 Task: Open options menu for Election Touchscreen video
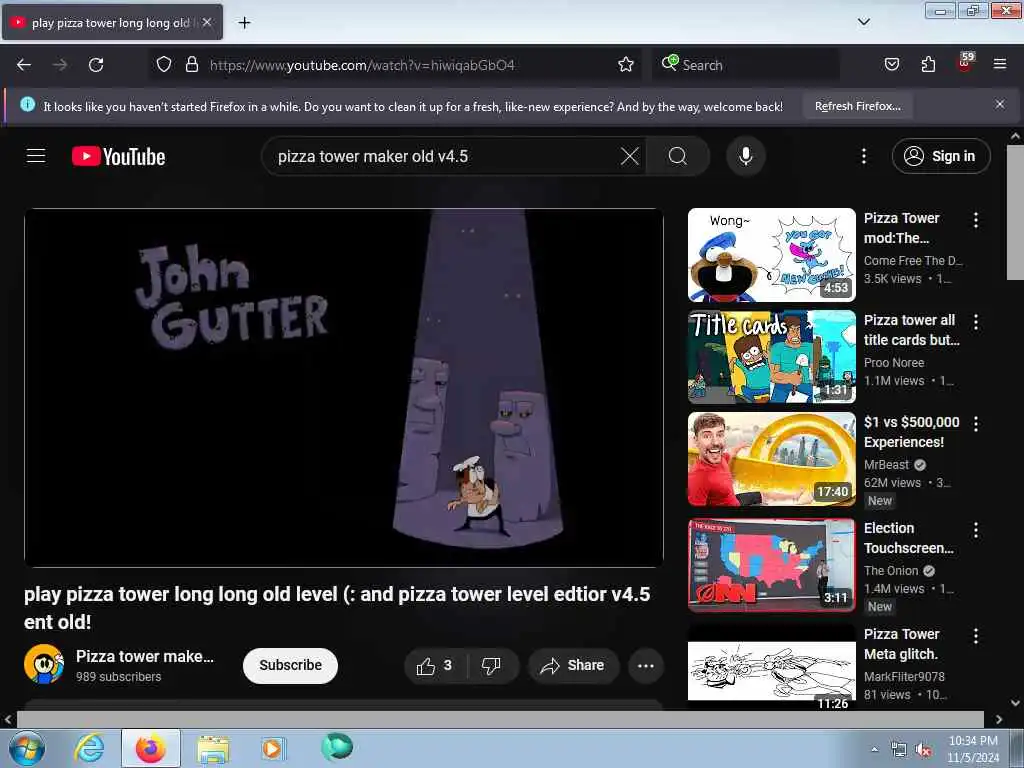point(976,530)
